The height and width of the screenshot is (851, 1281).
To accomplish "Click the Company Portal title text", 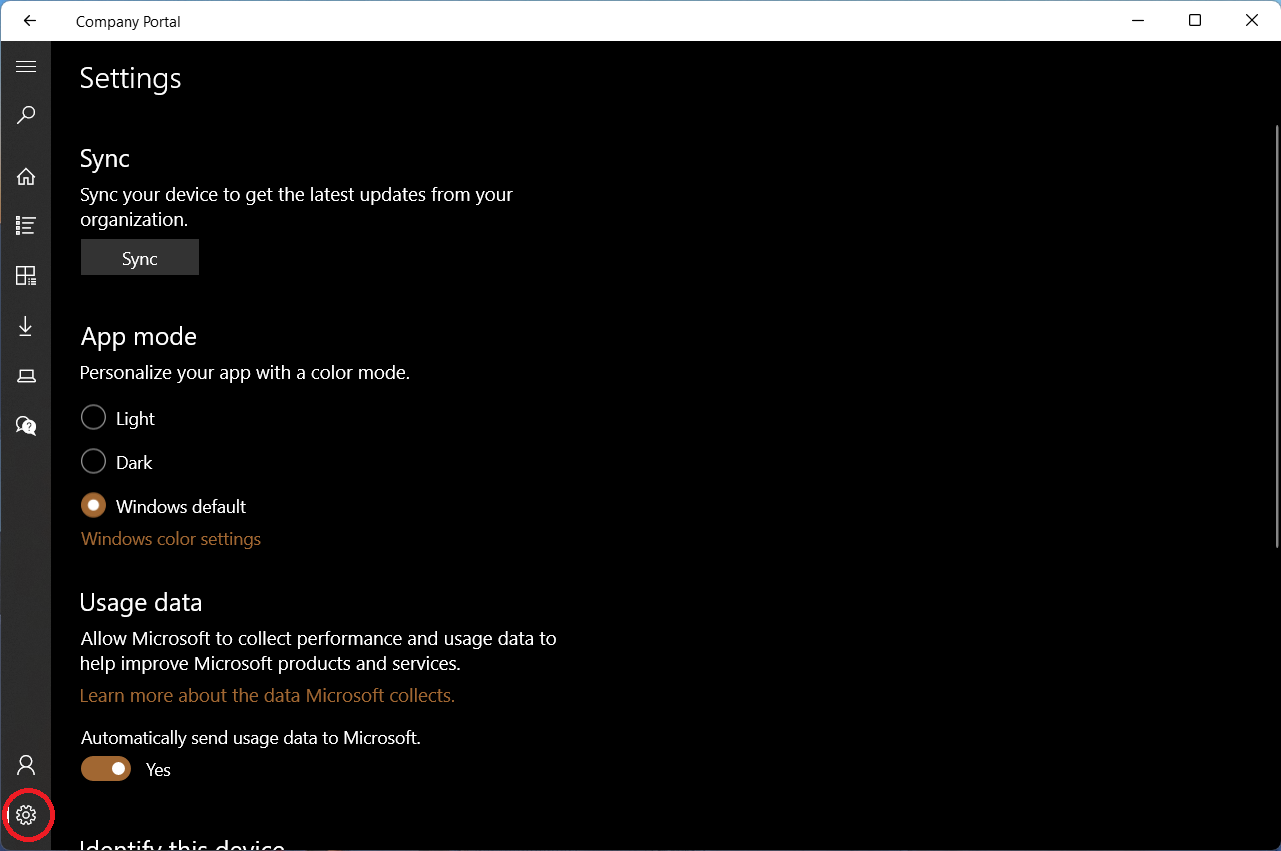I will 128,22.
